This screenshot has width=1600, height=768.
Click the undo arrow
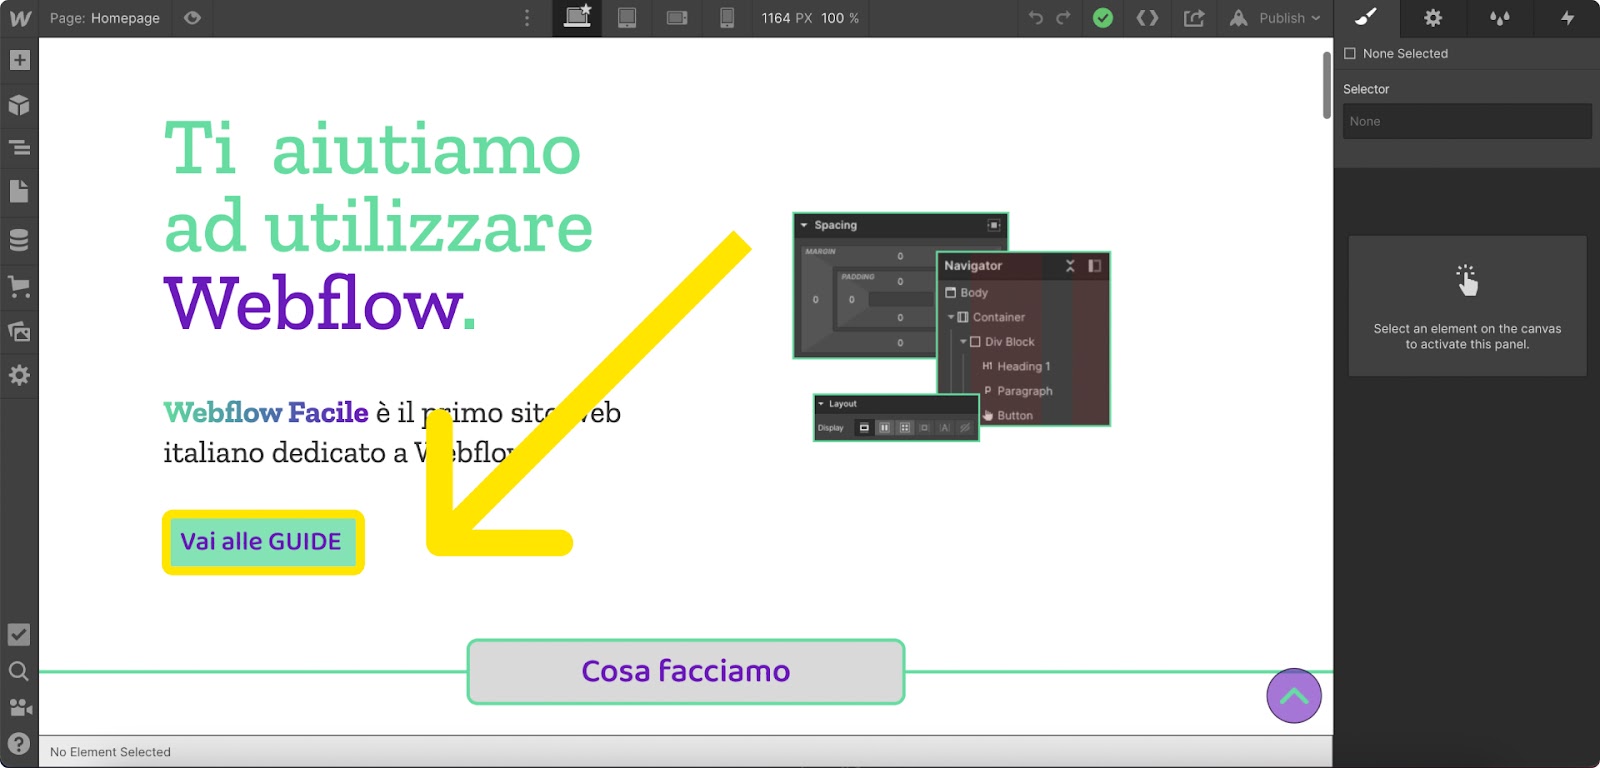pos(1036,18)
